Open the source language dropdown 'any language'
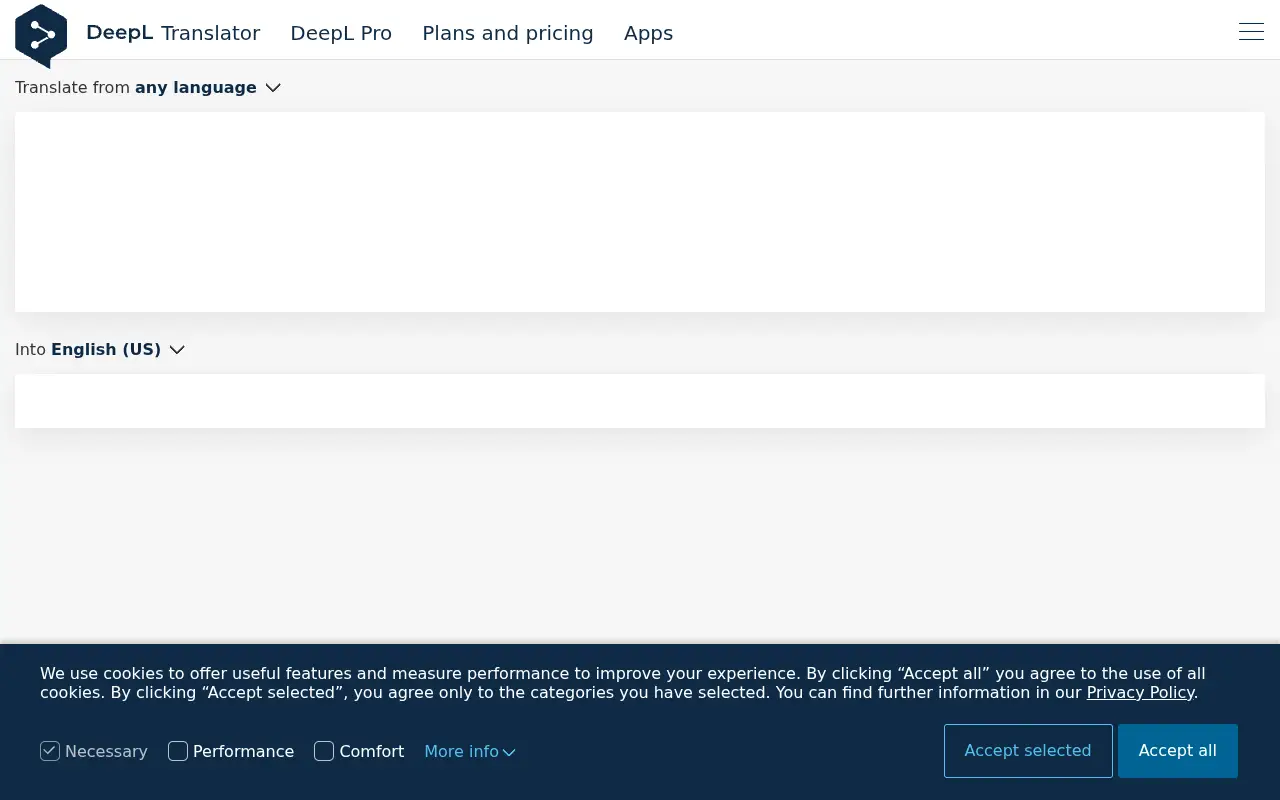 click(208, 88)
